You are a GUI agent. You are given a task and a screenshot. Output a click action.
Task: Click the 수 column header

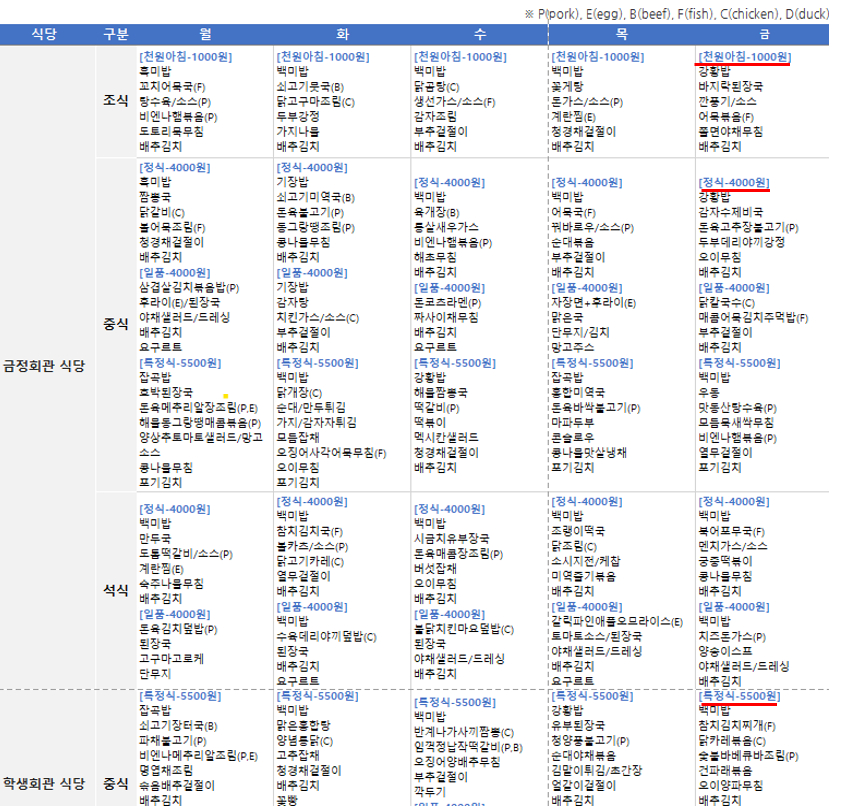(479, 34)
